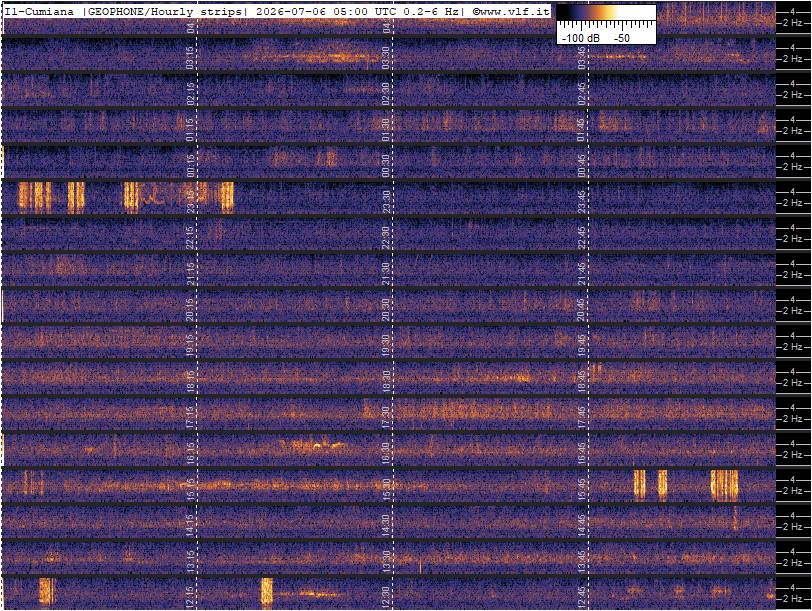Pick the 16:45 time marker
The width and height of the screenshot is (812, 611).
582,454
